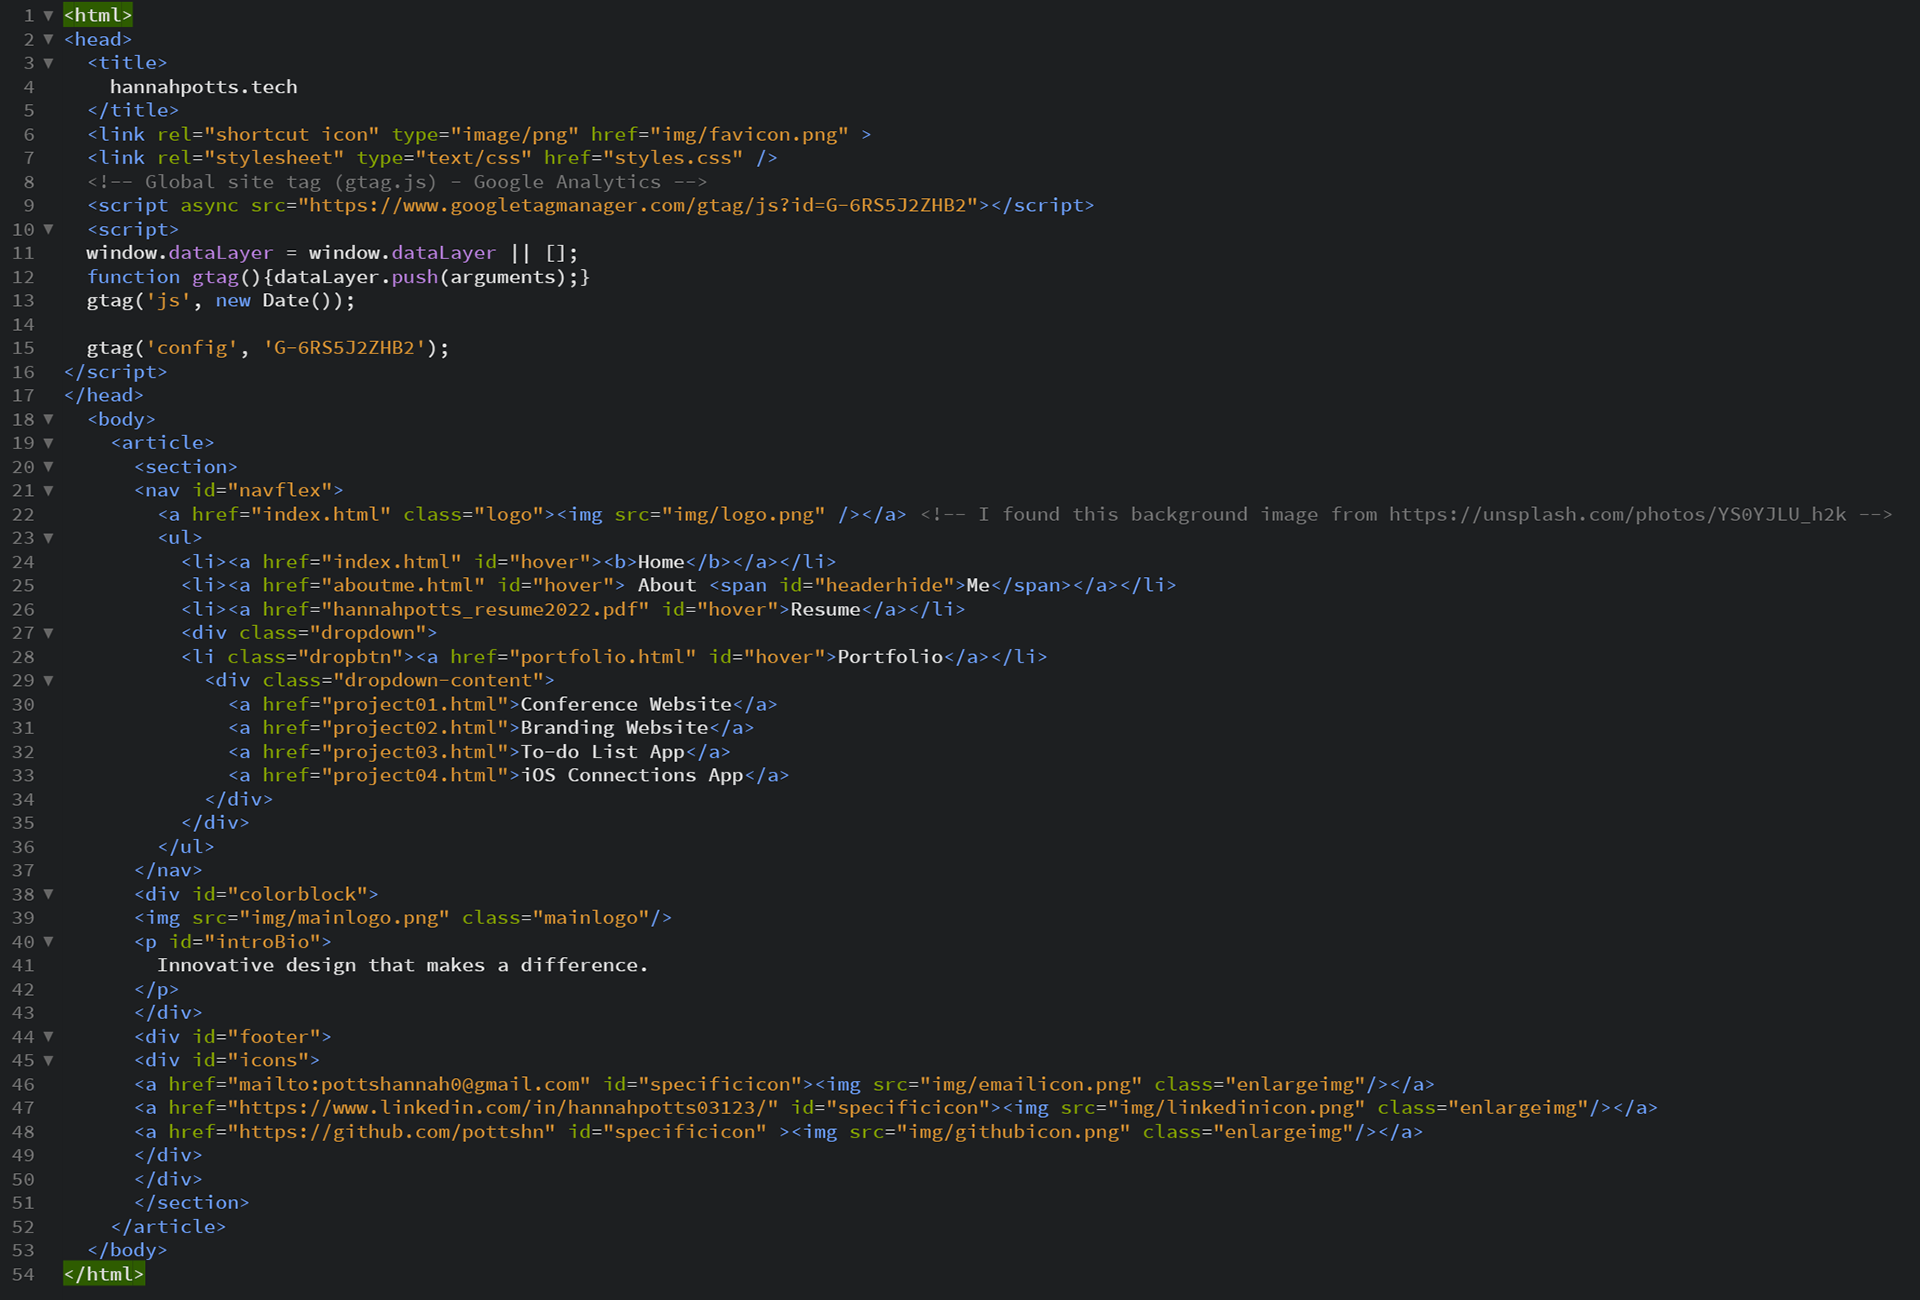
Task: Click the hannahpotts_resume2022.pdf href
Action: (x=486, y=609)
